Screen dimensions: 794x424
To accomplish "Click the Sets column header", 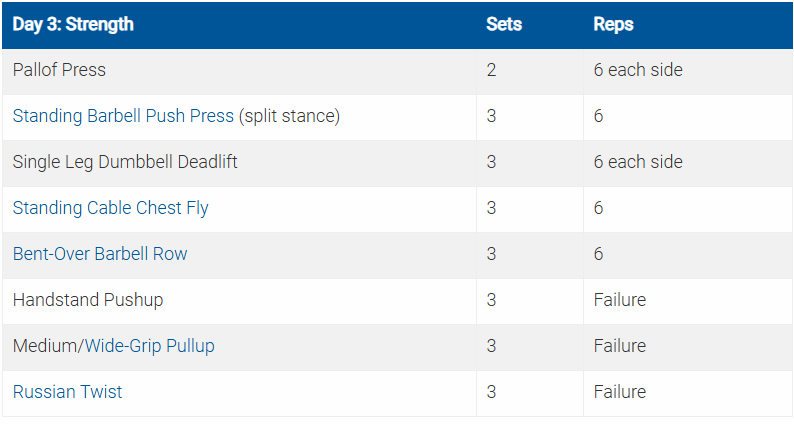I will 503,24.
